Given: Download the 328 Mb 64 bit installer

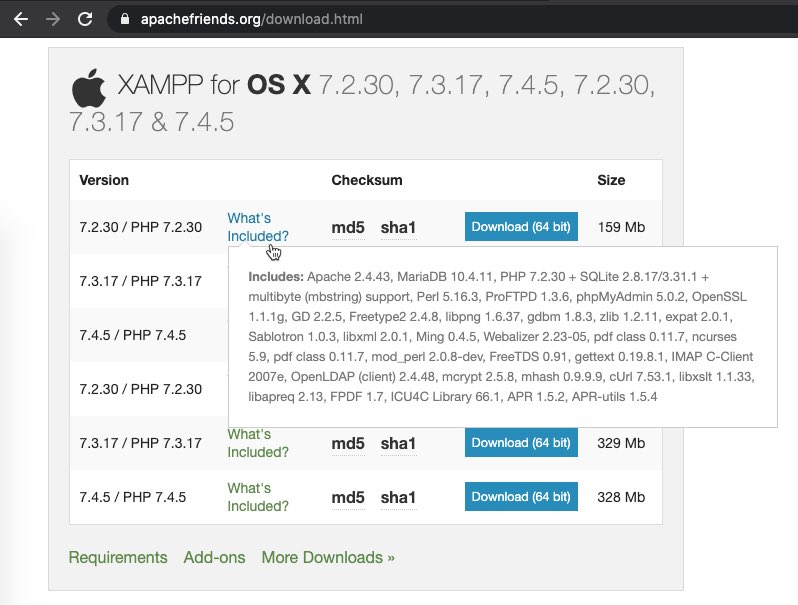Looking at the screenshot, I should tap(521, 497).
